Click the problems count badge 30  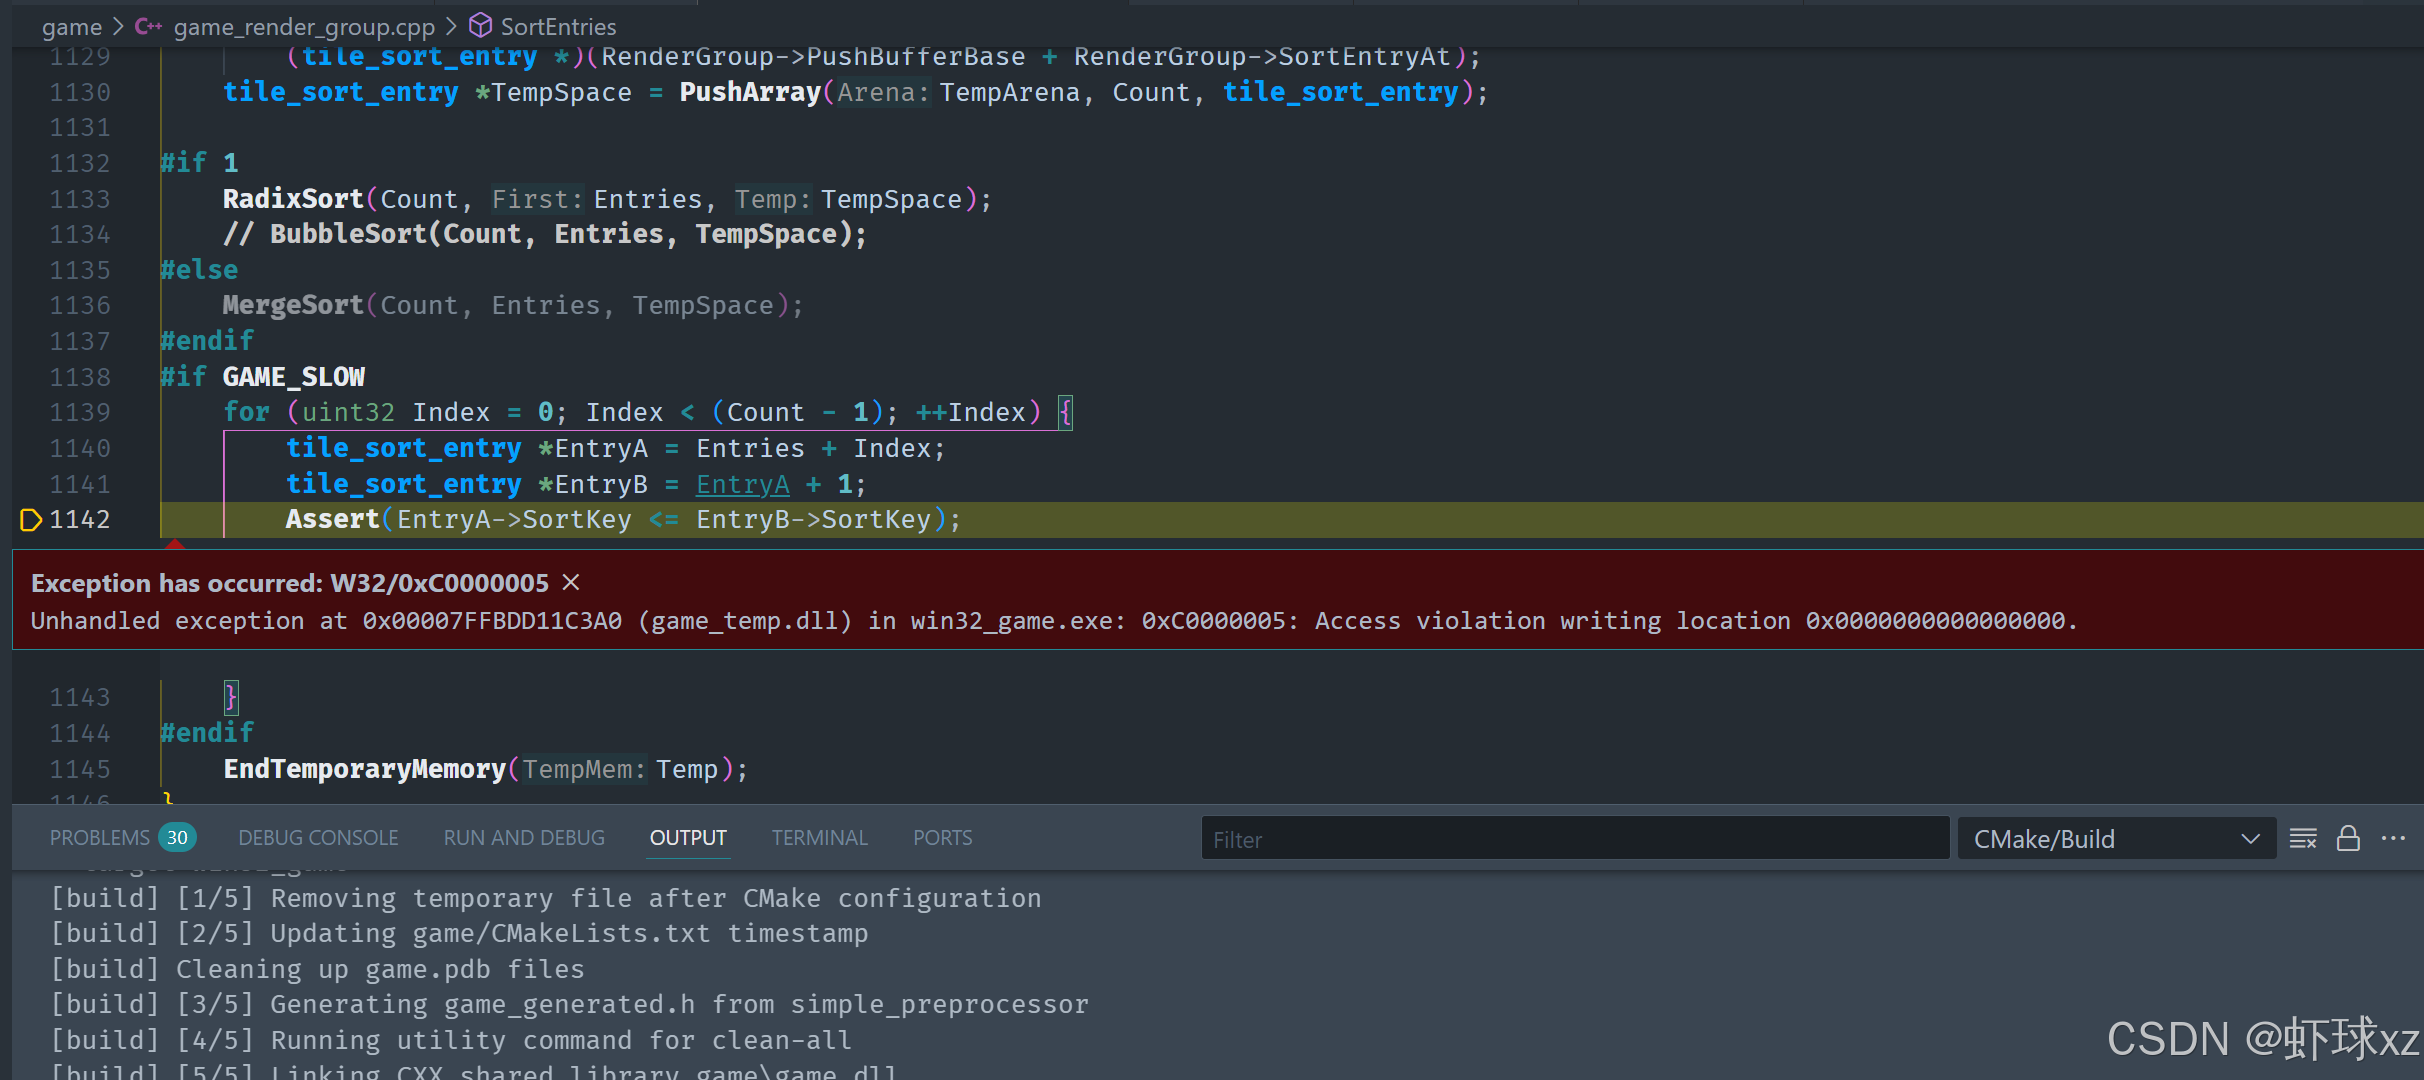tap(177, 838)
